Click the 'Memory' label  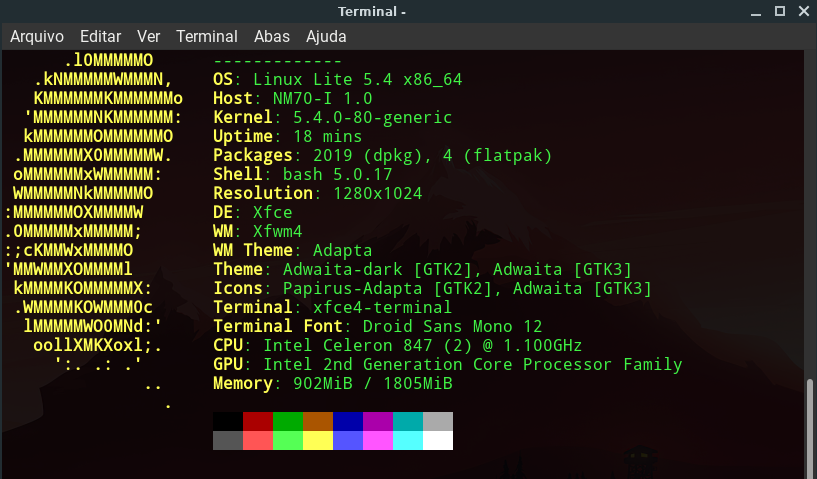tap(243, 384)
